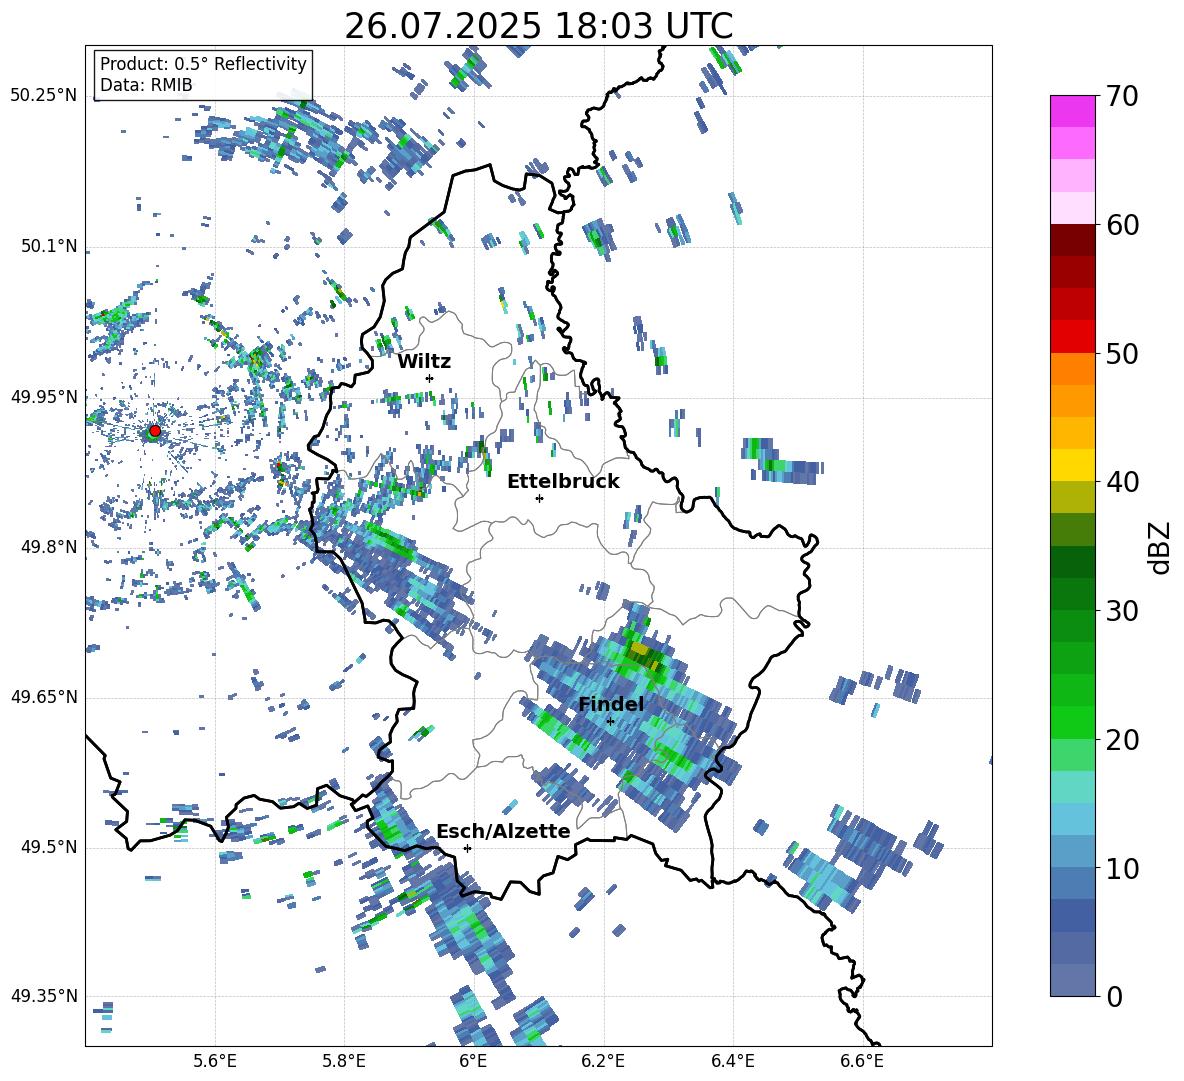Click the 50.25°N latitude label
Screen dimensions: 1184x1081
coord(44,96)
